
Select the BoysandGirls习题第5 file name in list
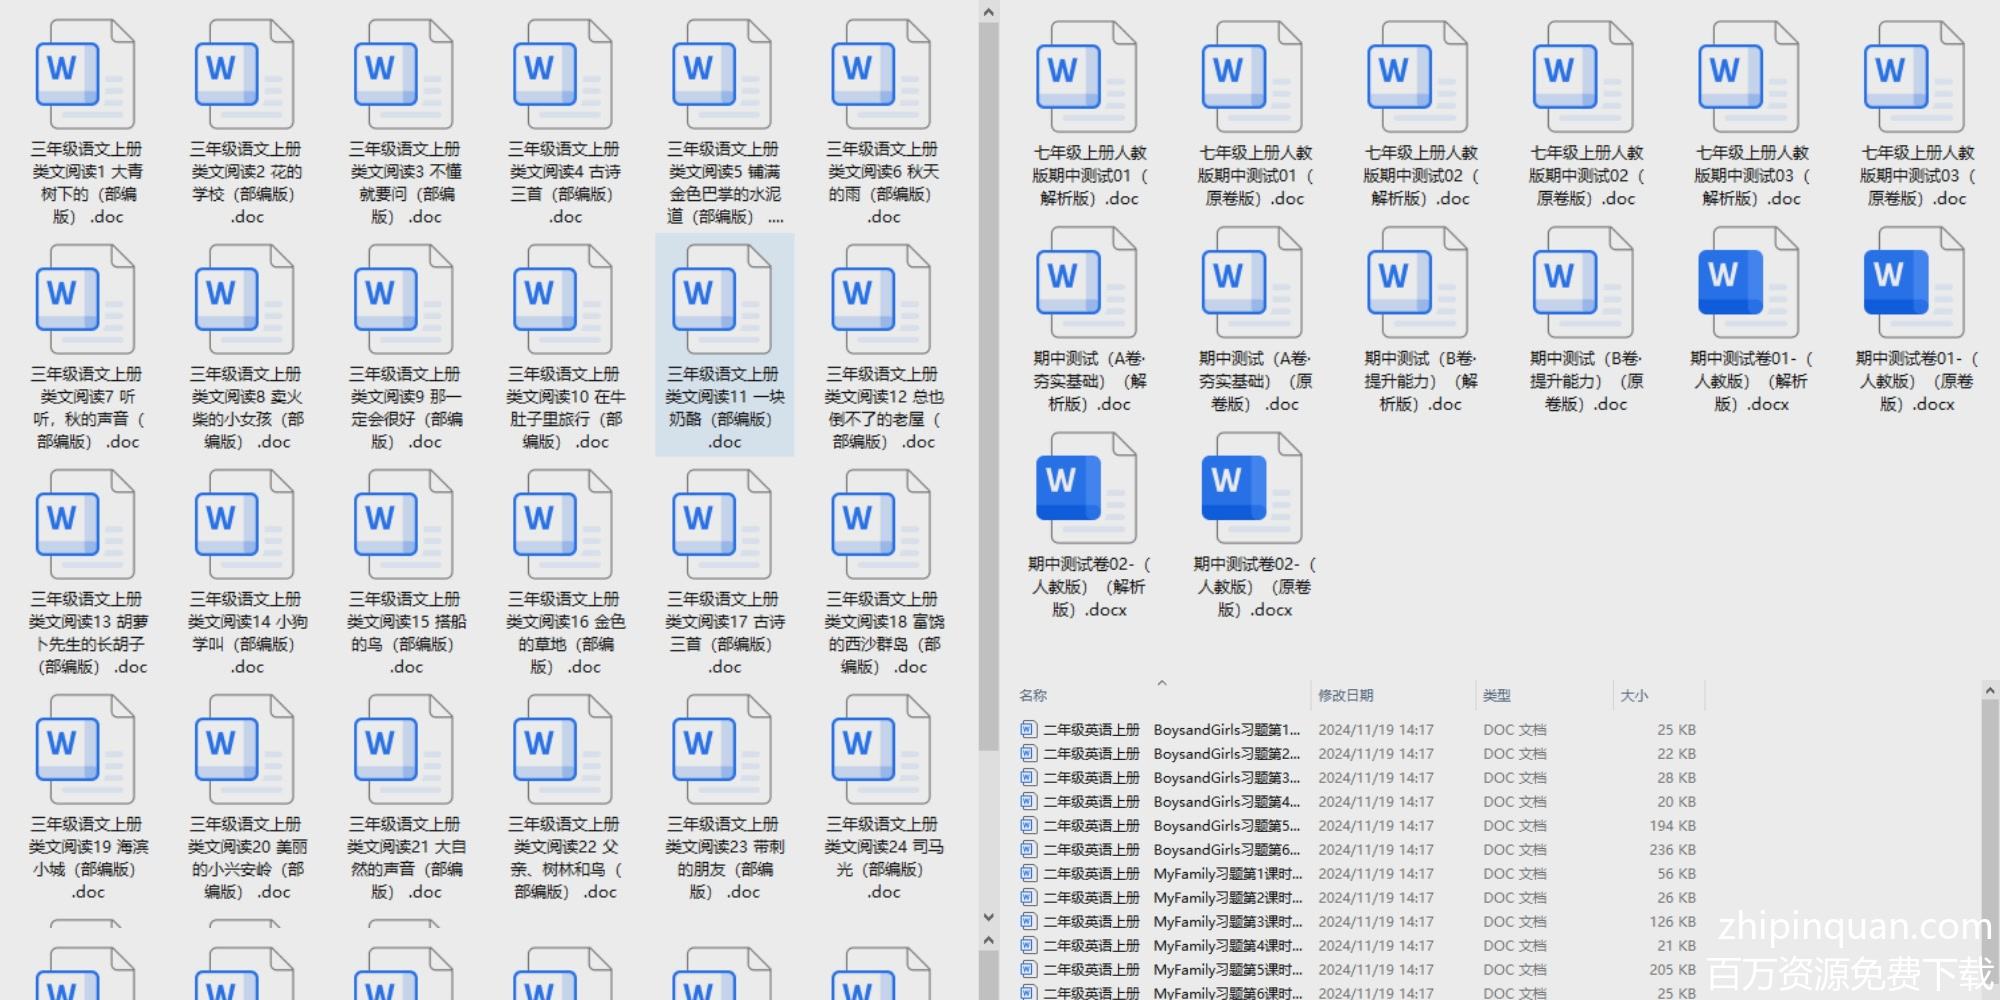[x=1226, y=826]
